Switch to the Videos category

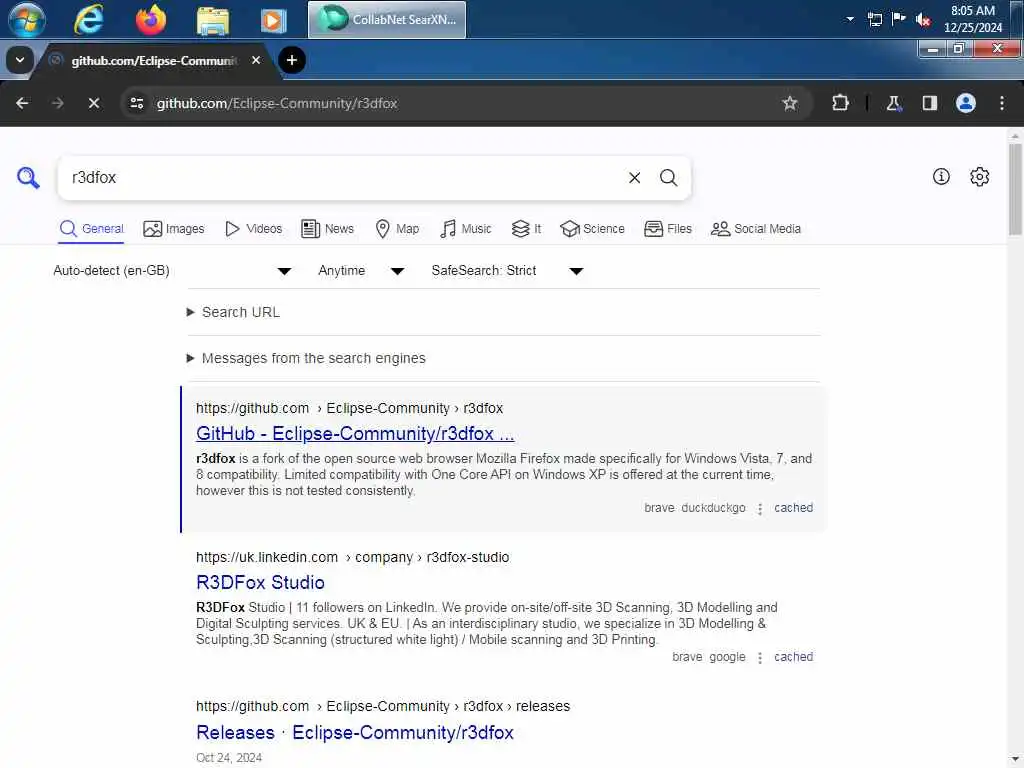[x=253, y=229]
